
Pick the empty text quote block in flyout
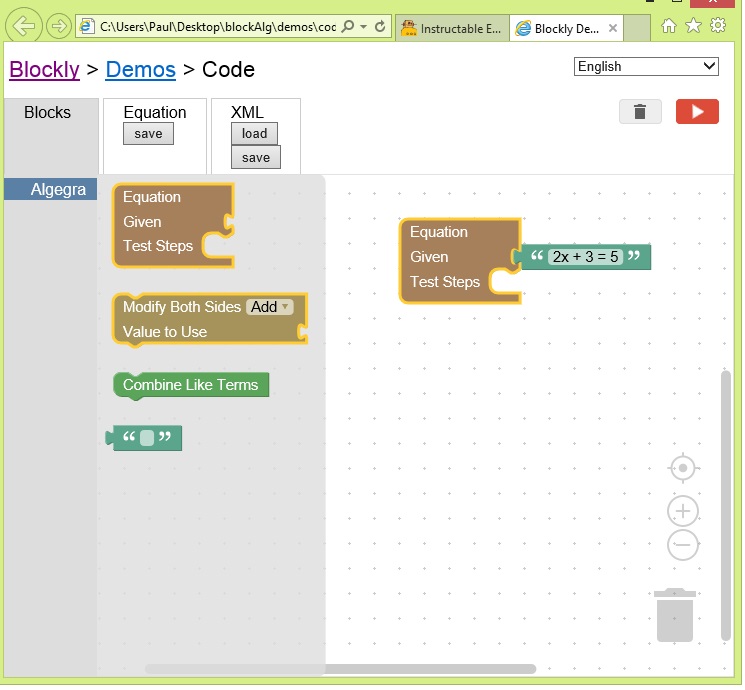[x=144, y=439]
